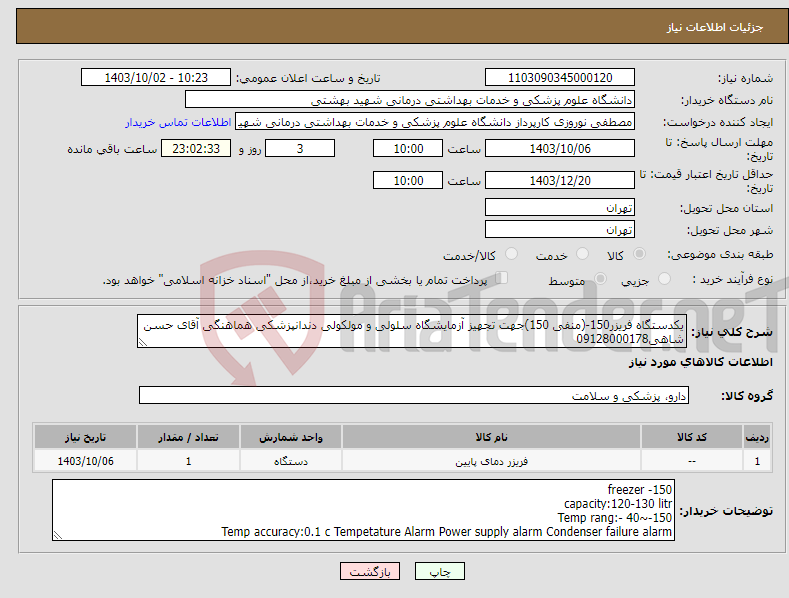Click the دستگاه unit cell
The image size is (789, 598).
[291, 461]
